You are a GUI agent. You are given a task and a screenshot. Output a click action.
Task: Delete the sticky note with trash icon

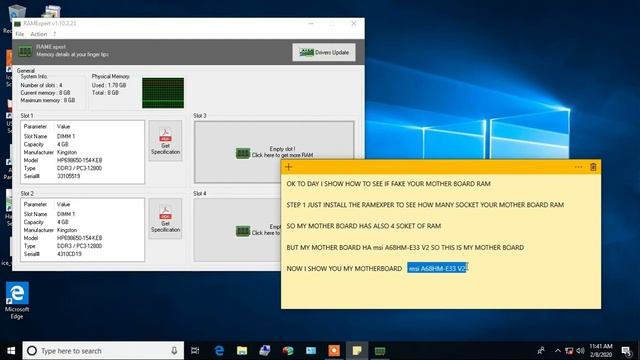click(x=593, y=167)
